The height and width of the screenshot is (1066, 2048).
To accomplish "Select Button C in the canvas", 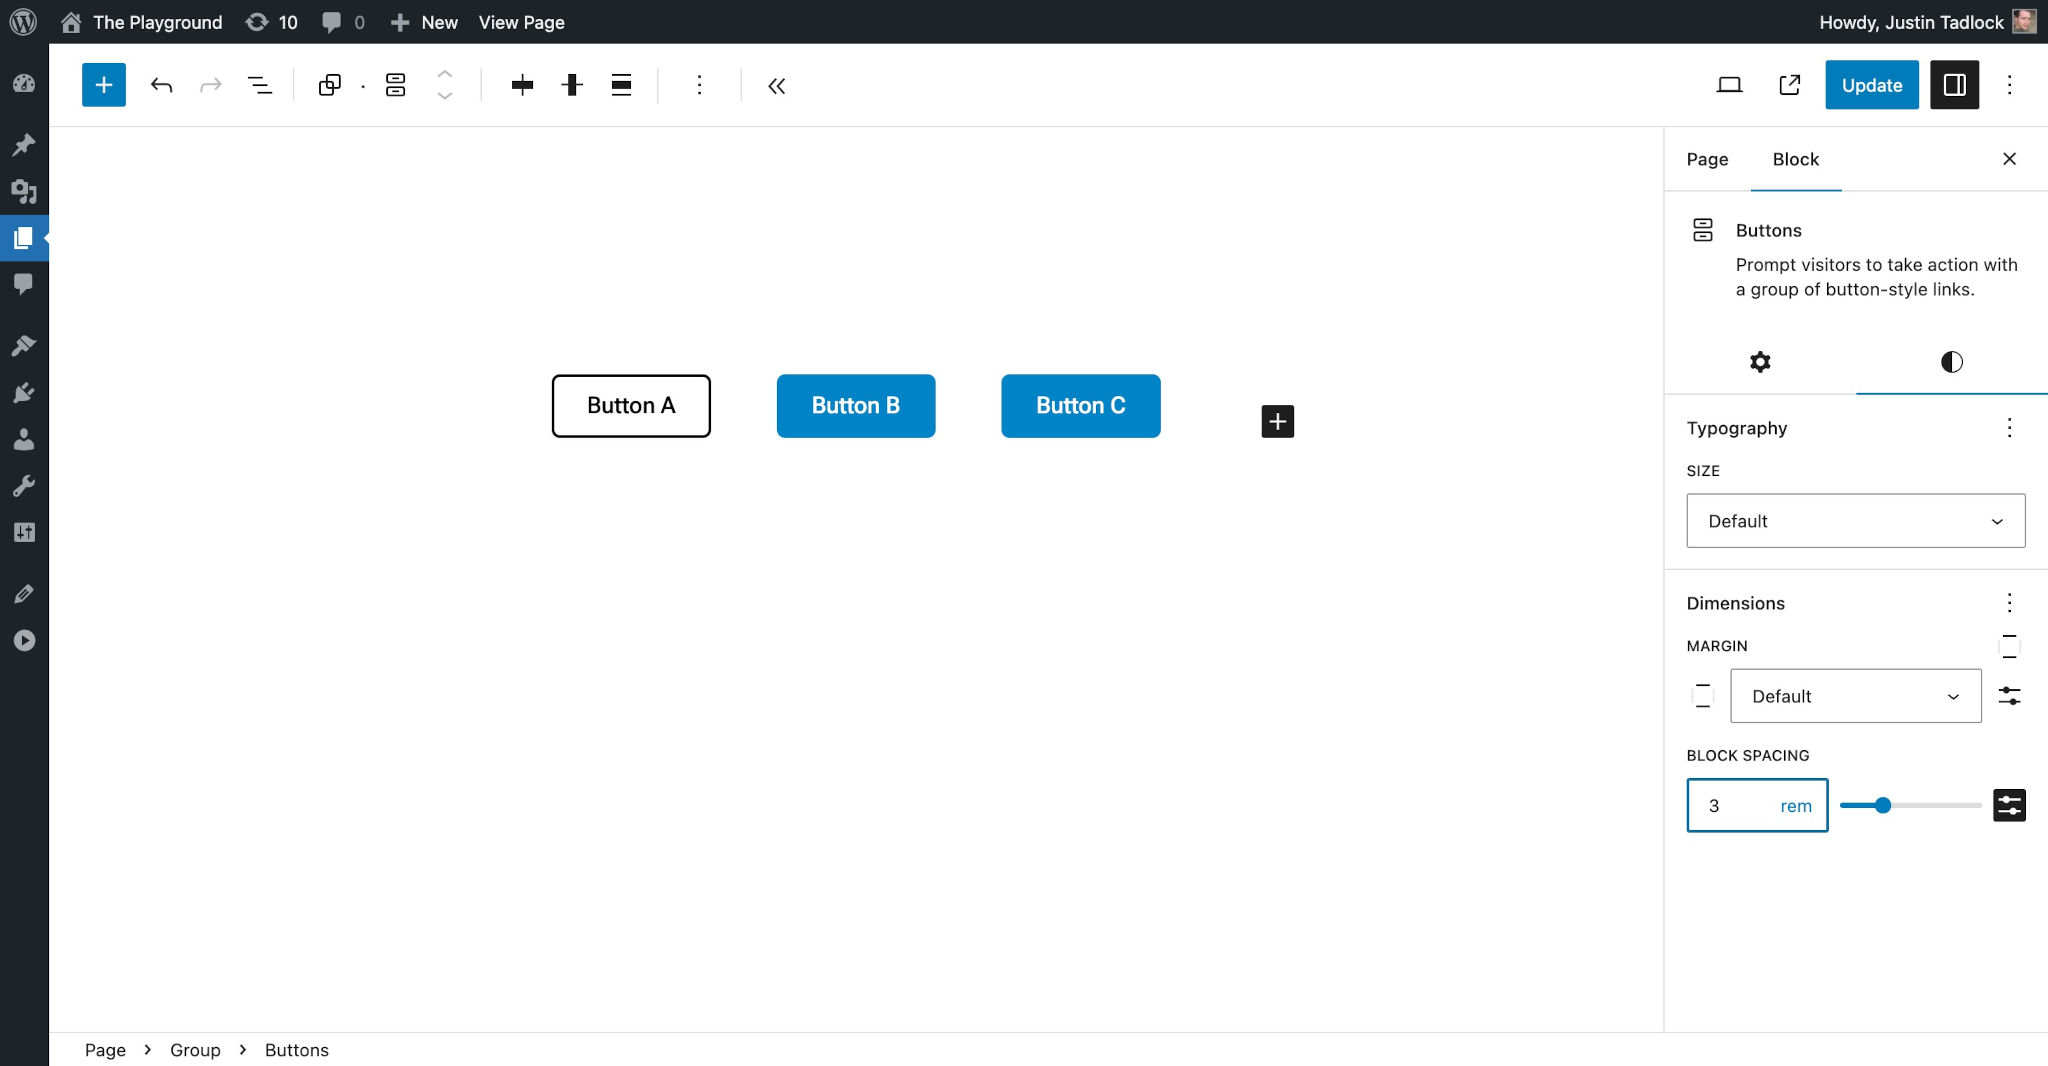I will [x=1081, y=406].
